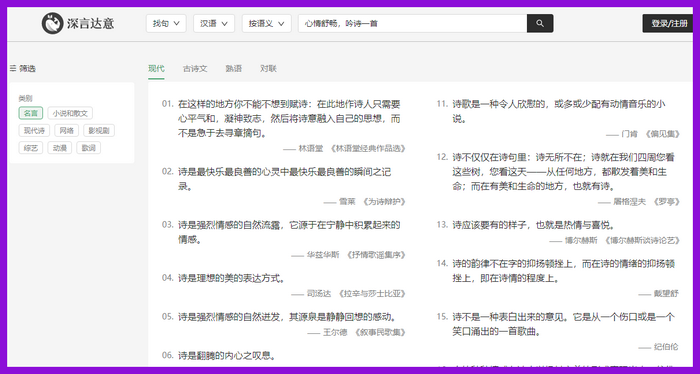
Task: Click result 02 诗是最快乐最良善
Action: (284, 179)
